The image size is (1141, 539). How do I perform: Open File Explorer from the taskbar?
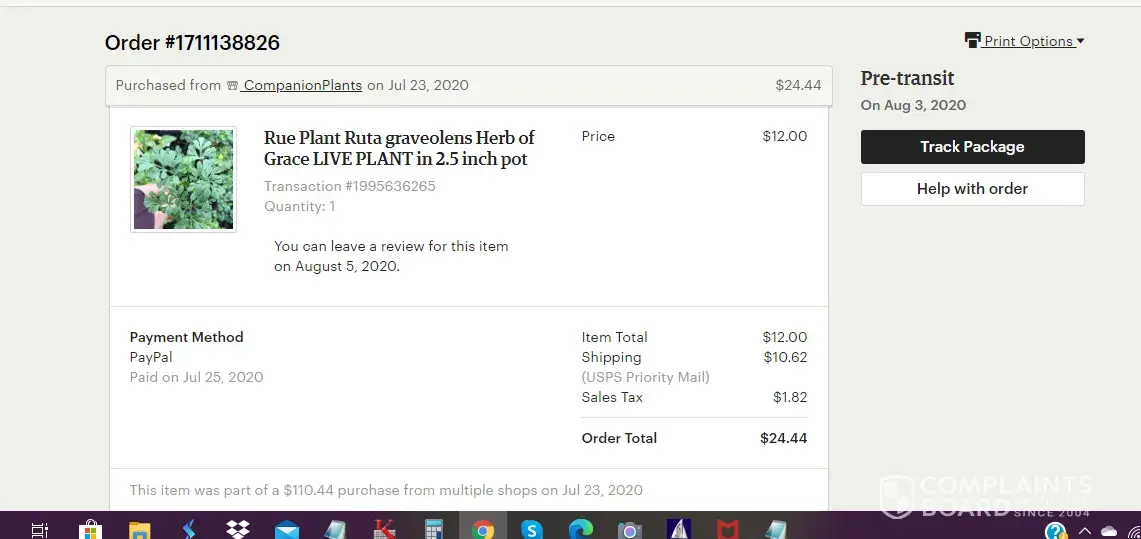pos(139,529)
